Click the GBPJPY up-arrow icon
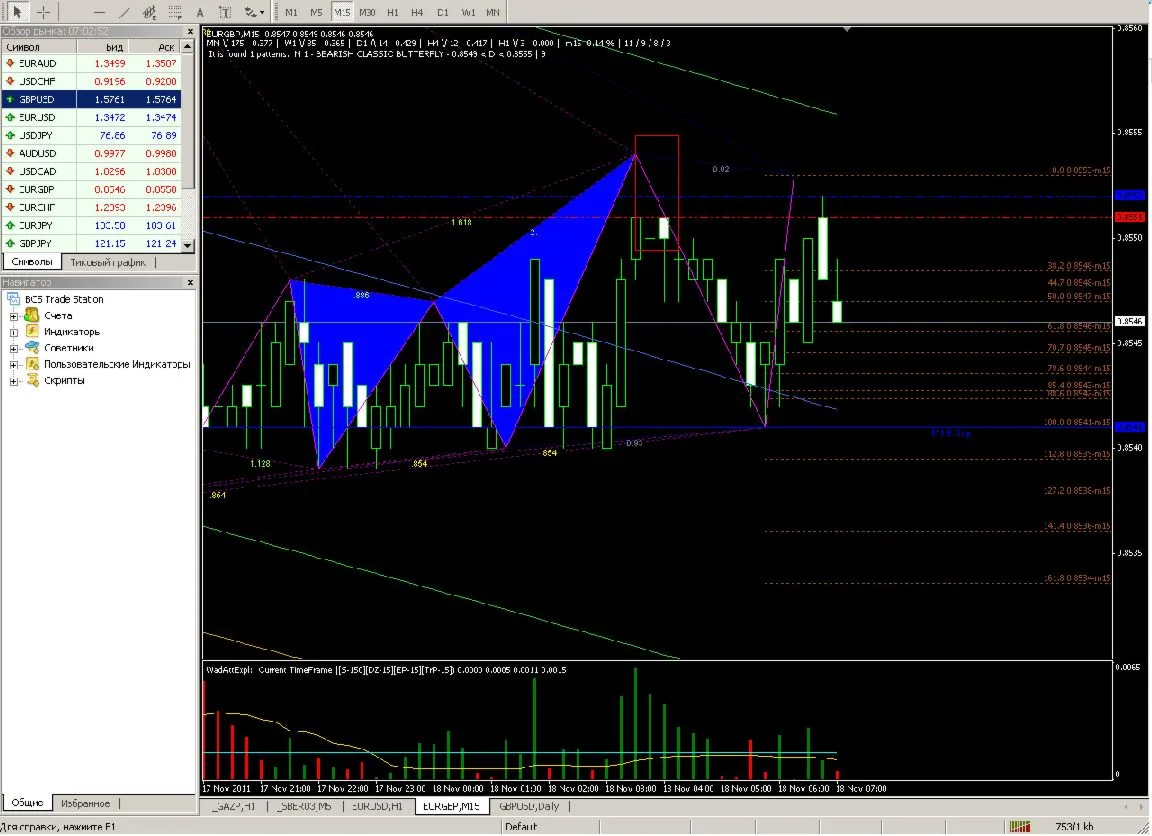Viewport: 1152px width, 836px height. [10, 243]
